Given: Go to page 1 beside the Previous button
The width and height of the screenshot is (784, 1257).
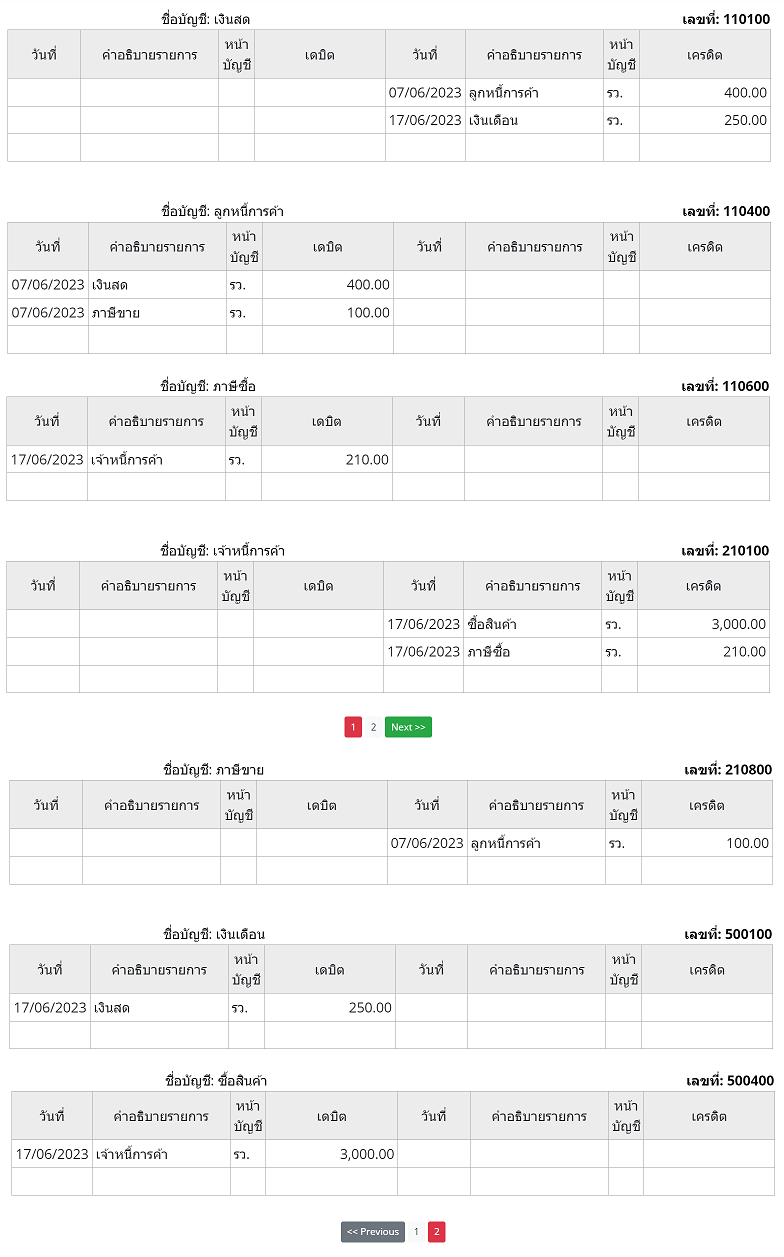Looking at the screenshot, I should [x=416, y=1232].
